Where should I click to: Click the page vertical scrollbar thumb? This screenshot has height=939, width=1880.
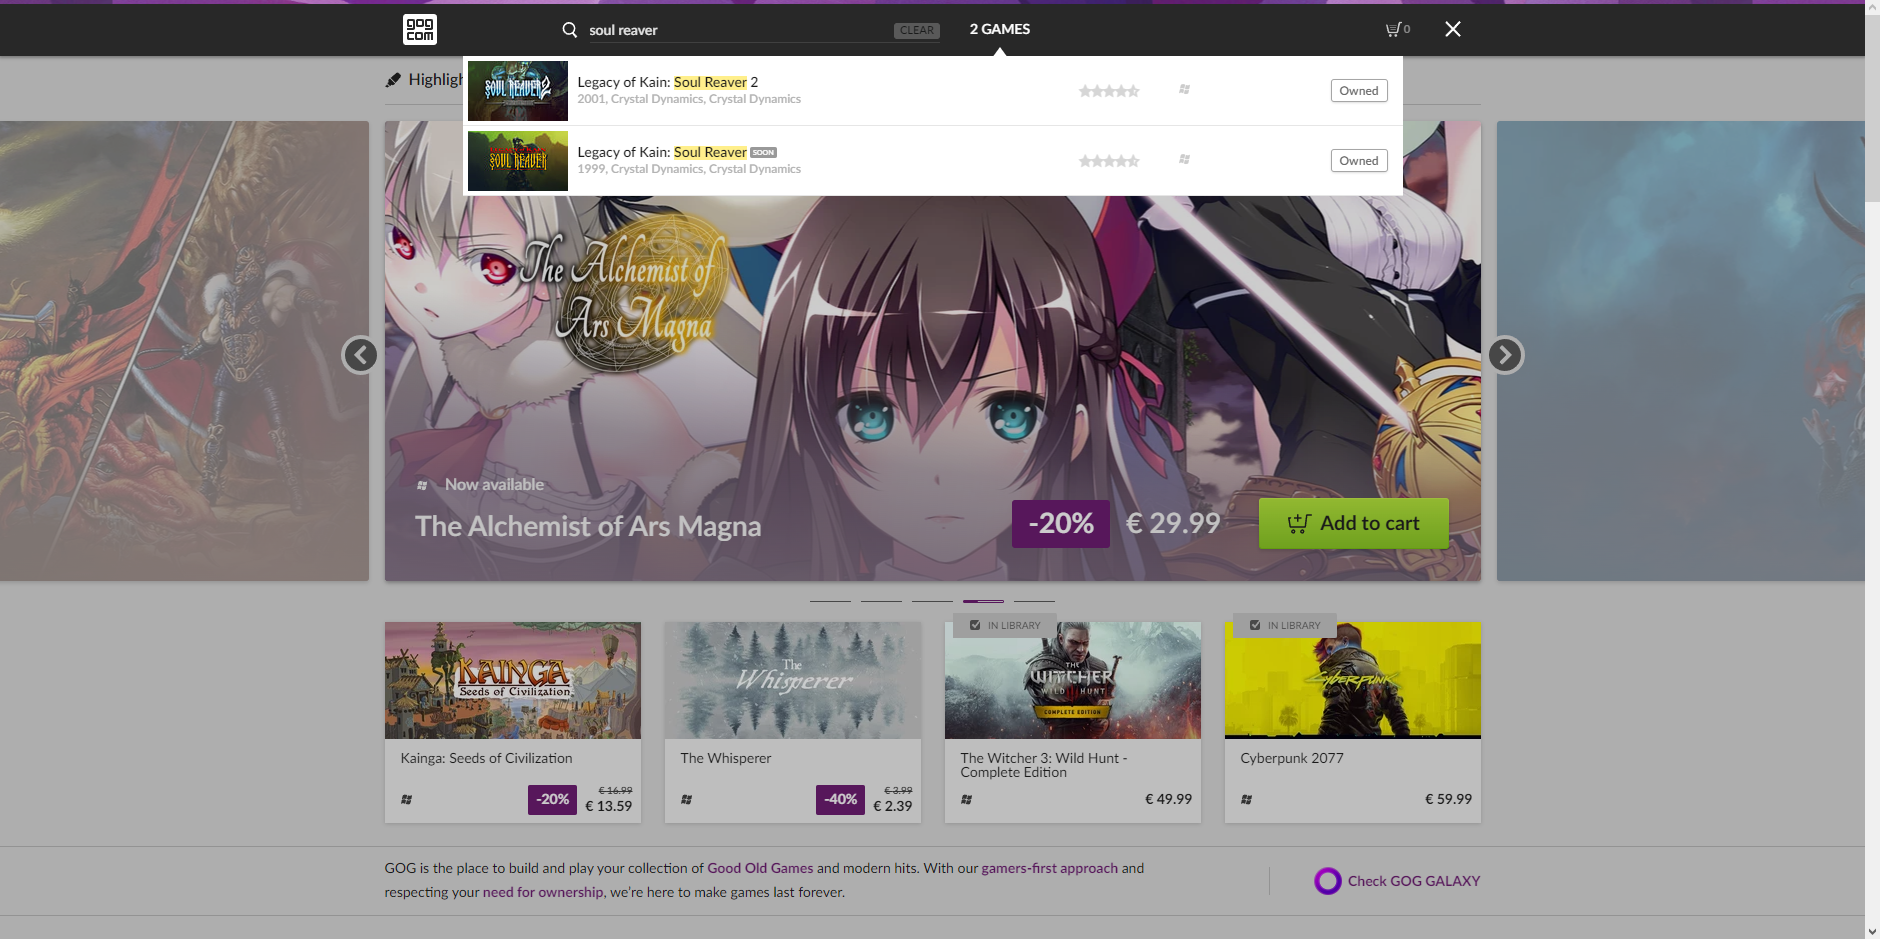click(1872, 108)
